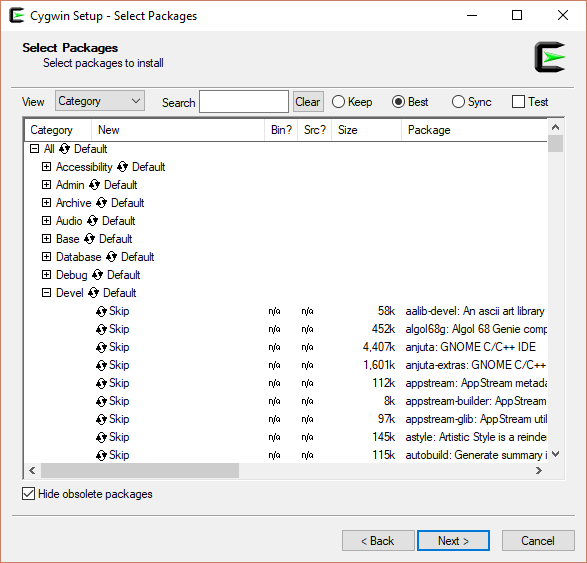Click the cycle icon beside the Devel category

[93, 293]
